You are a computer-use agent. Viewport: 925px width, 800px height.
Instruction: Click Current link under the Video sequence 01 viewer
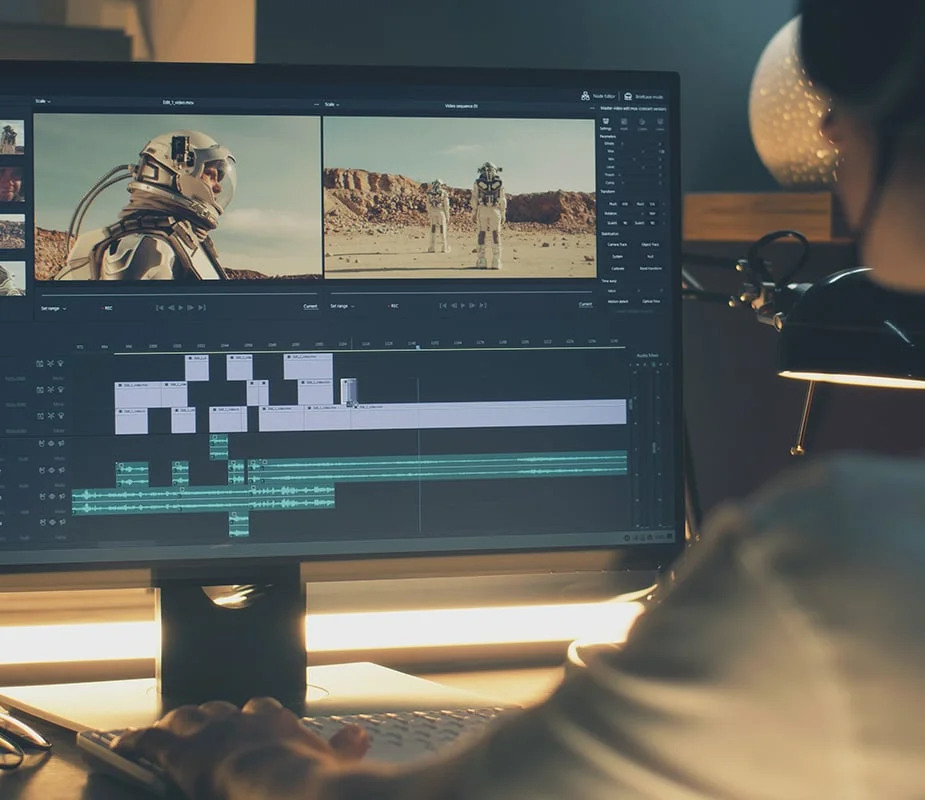point(585,304)
